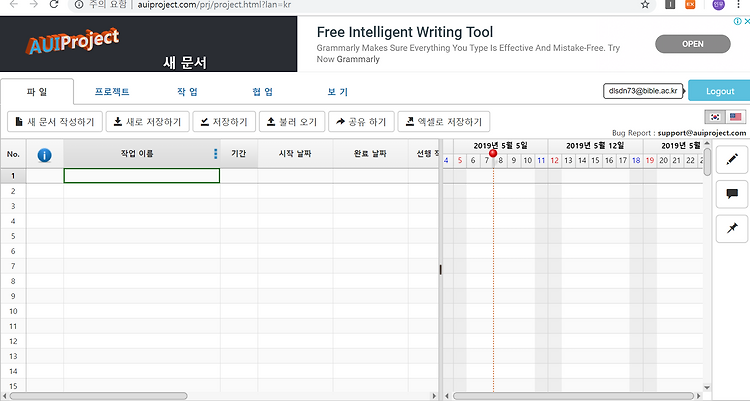Click support@auiproject.com email link
Viewport: 750px width, 401px height.
702,133
